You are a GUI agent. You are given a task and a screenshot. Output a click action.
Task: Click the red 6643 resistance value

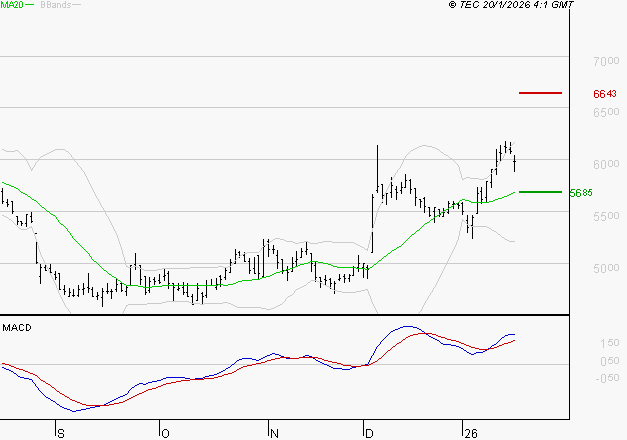(x=605, y=94)
